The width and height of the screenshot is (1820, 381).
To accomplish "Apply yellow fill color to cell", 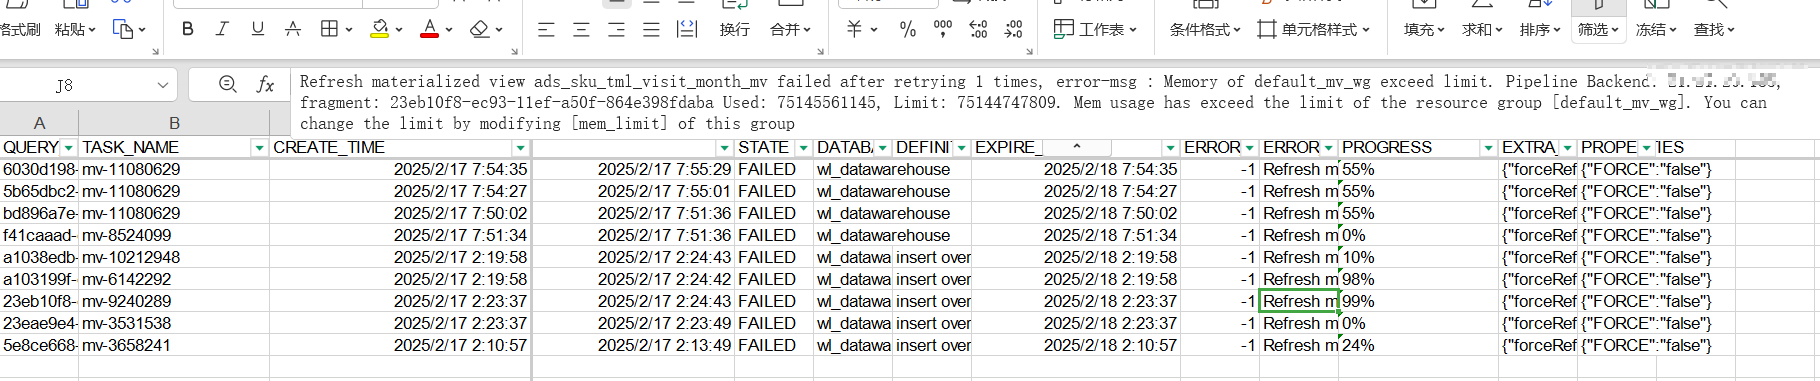I will [x=380, y=29].
